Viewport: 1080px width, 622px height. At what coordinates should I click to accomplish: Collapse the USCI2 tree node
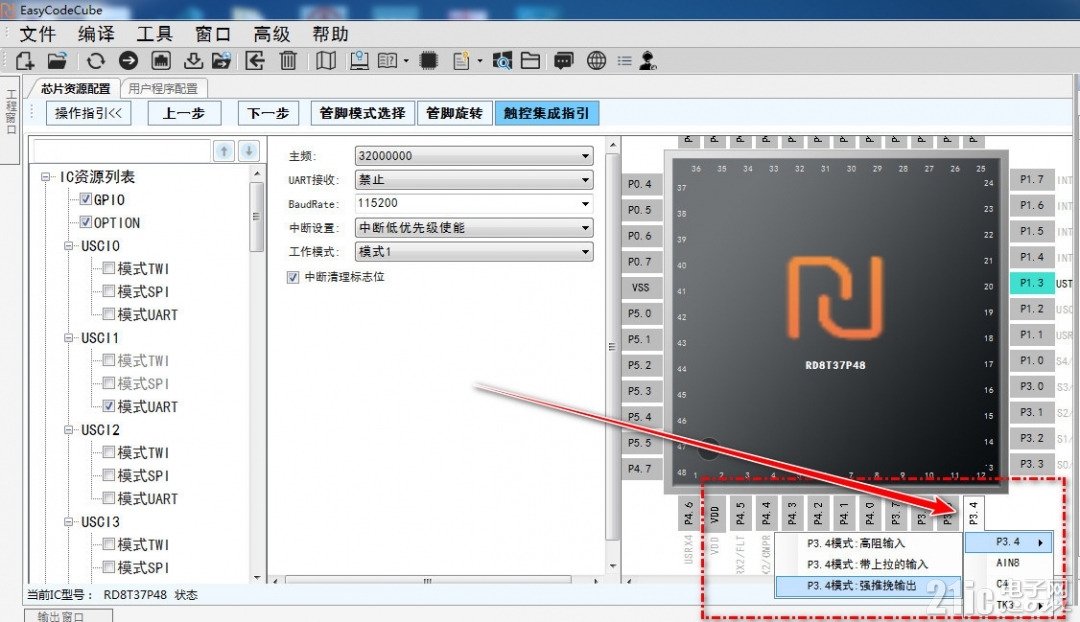tap(68, 430)
